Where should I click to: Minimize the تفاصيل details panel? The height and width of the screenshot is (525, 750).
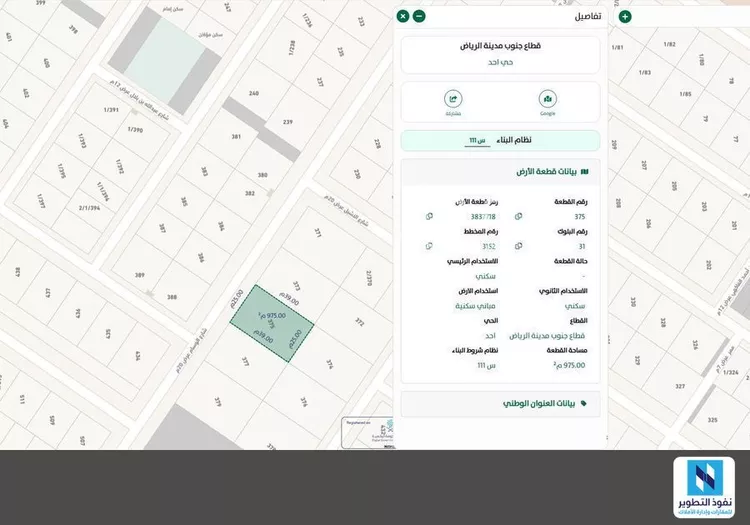click(x=419, y=16)
